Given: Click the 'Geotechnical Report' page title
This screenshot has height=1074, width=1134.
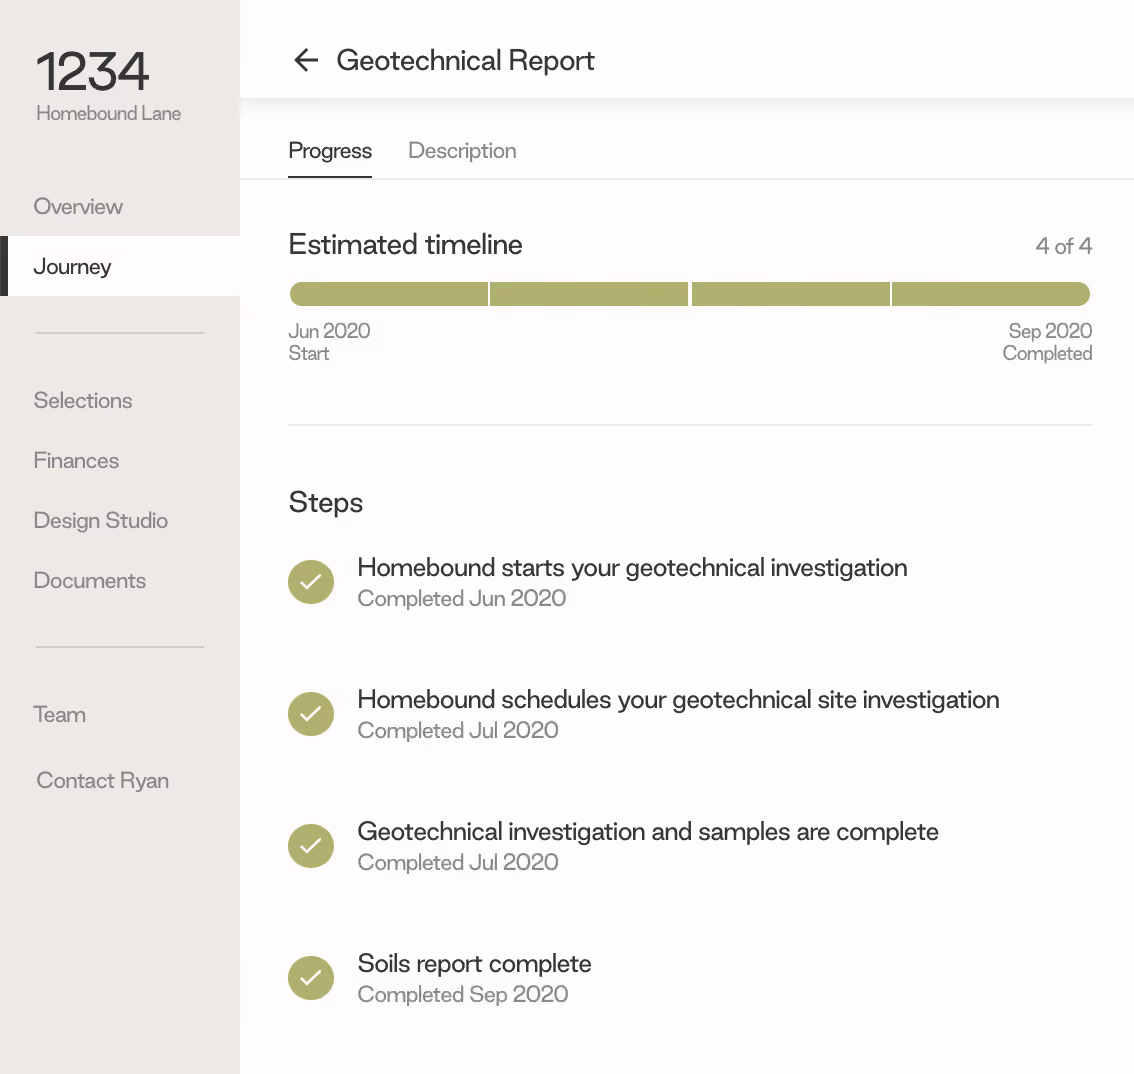Looking at the screenshot, I should [465, 61].
